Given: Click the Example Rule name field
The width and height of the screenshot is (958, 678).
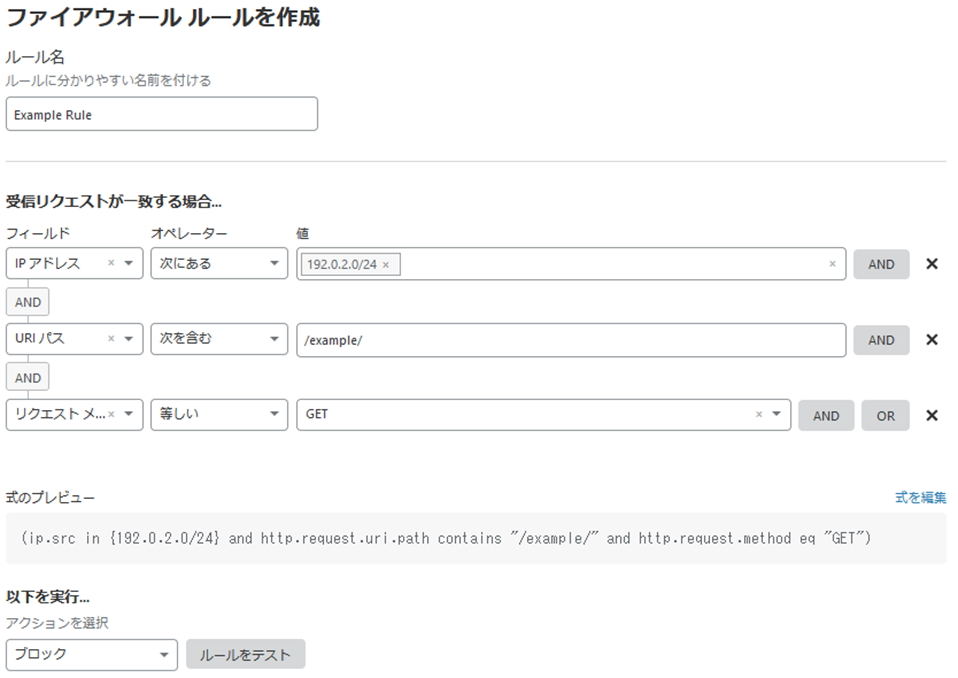Looking at the screenshot, I should point(161,113).
